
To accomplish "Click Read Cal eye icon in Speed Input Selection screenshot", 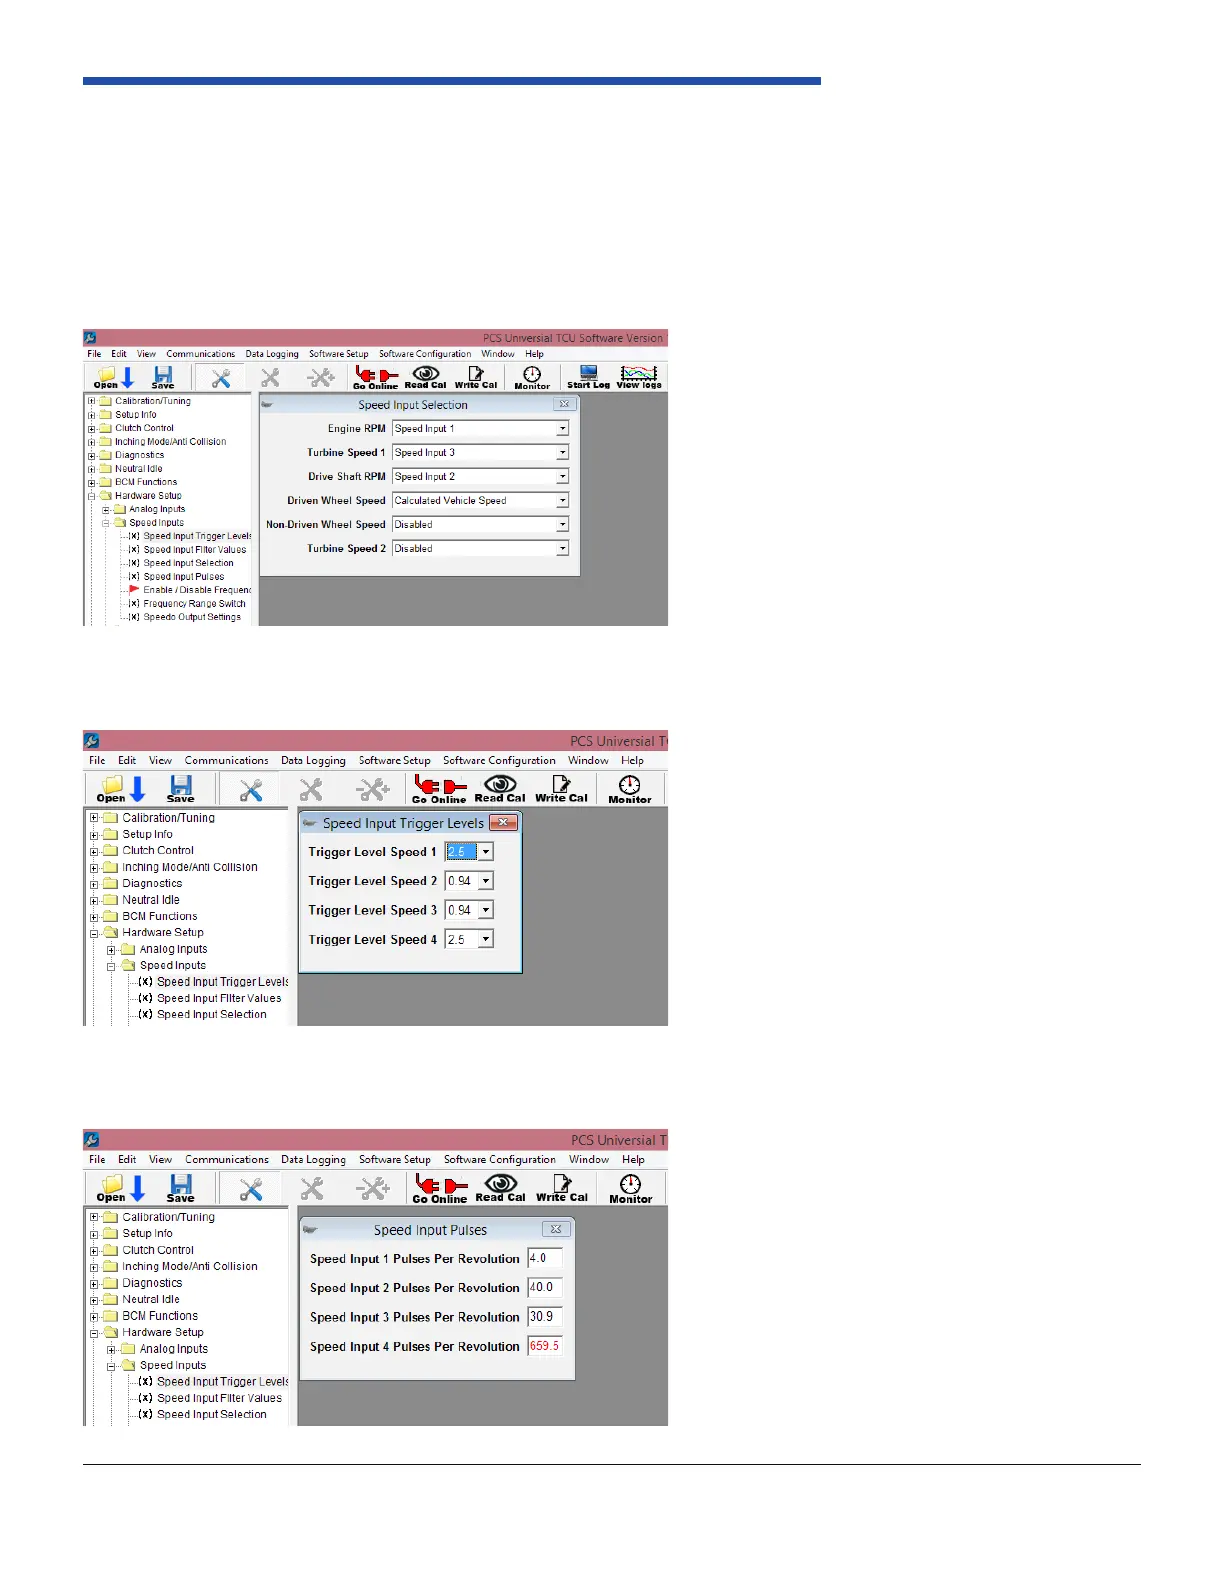I will (x=426, y=377).
